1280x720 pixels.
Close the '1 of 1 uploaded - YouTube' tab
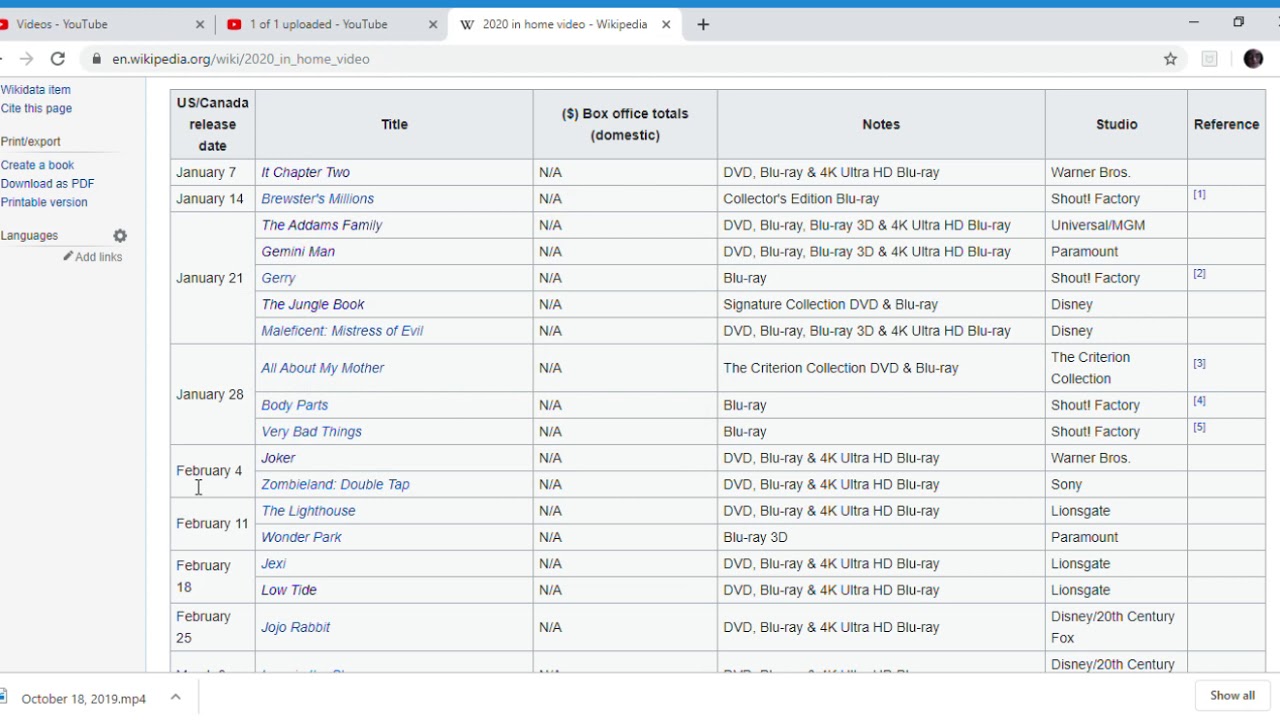(x=433, y=24)
